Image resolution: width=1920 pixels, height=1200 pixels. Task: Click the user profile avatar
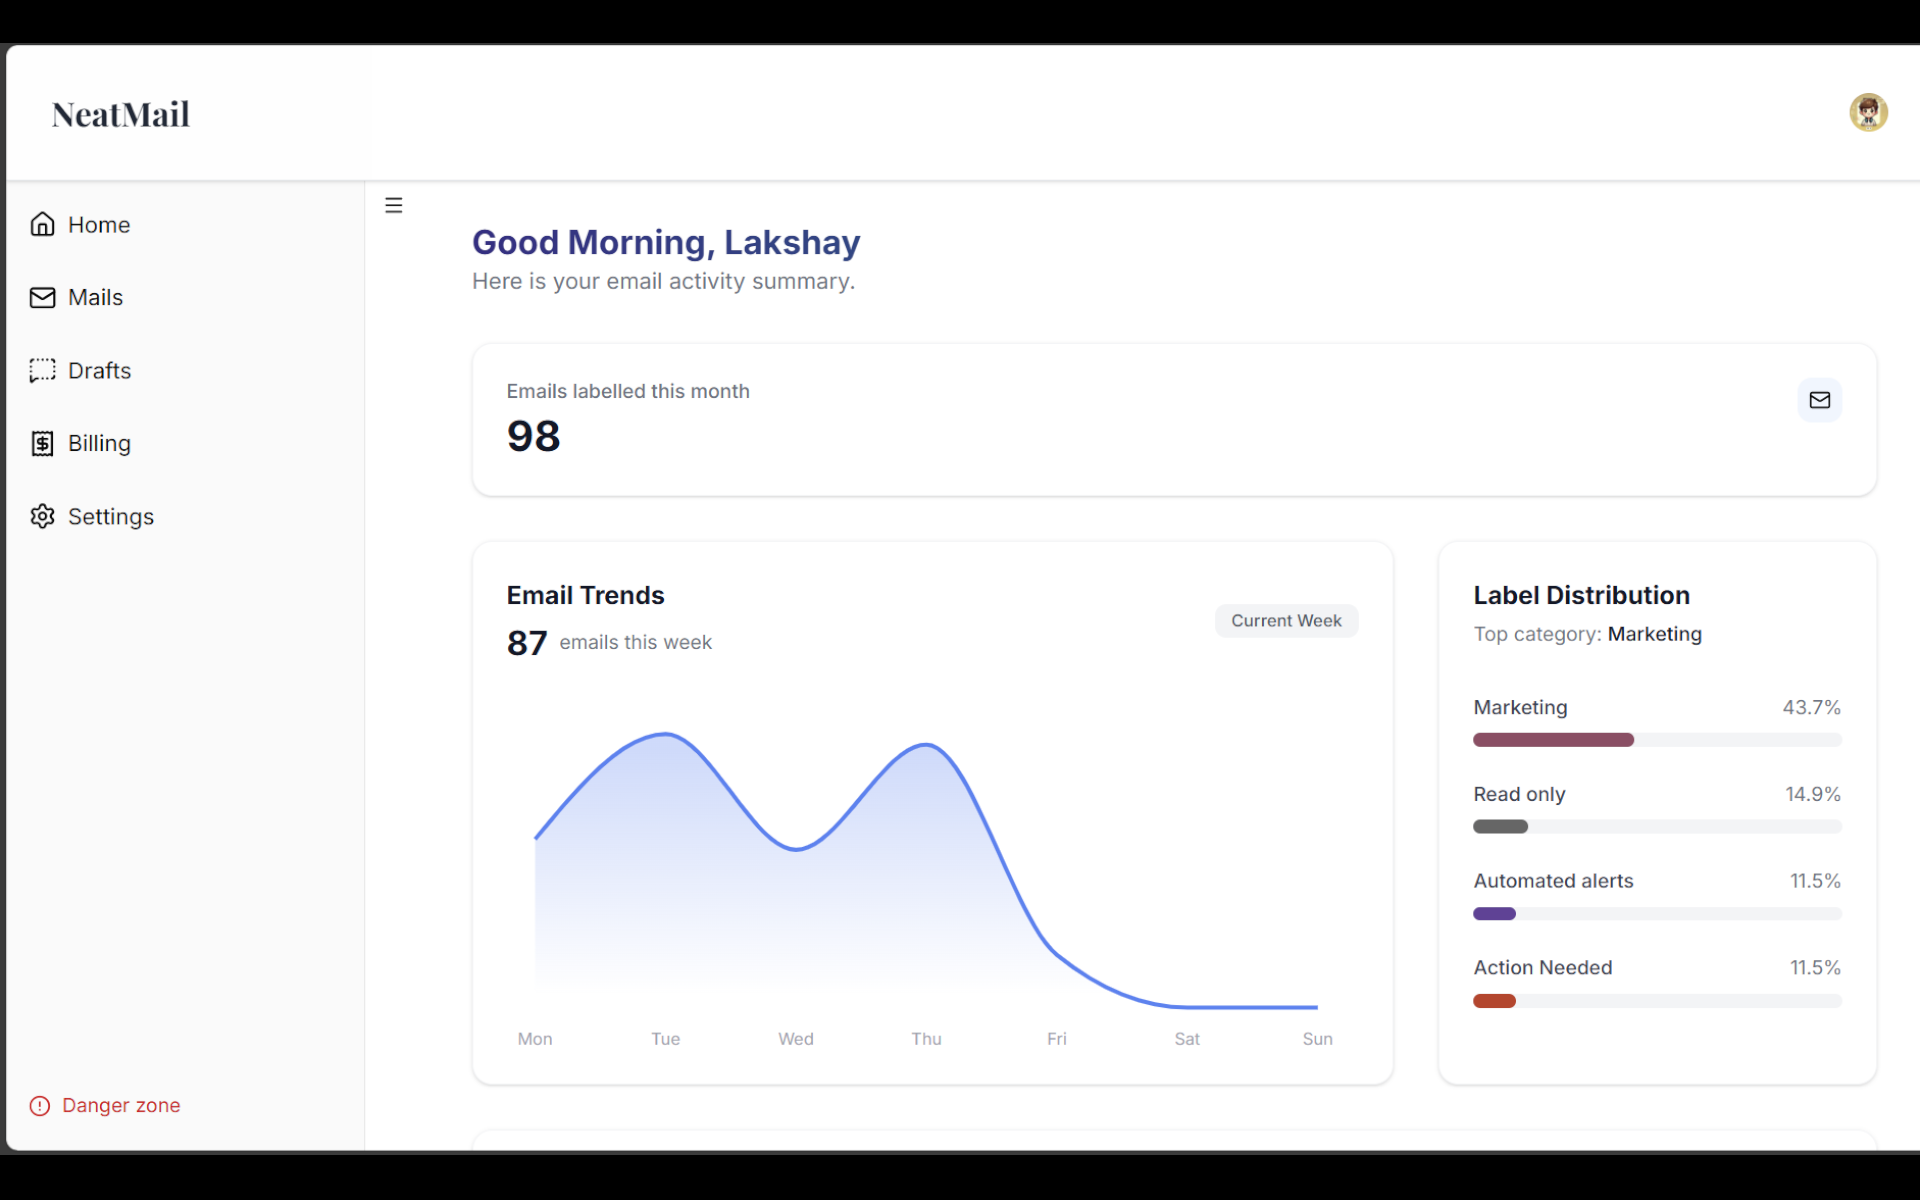pos(1868,112)
